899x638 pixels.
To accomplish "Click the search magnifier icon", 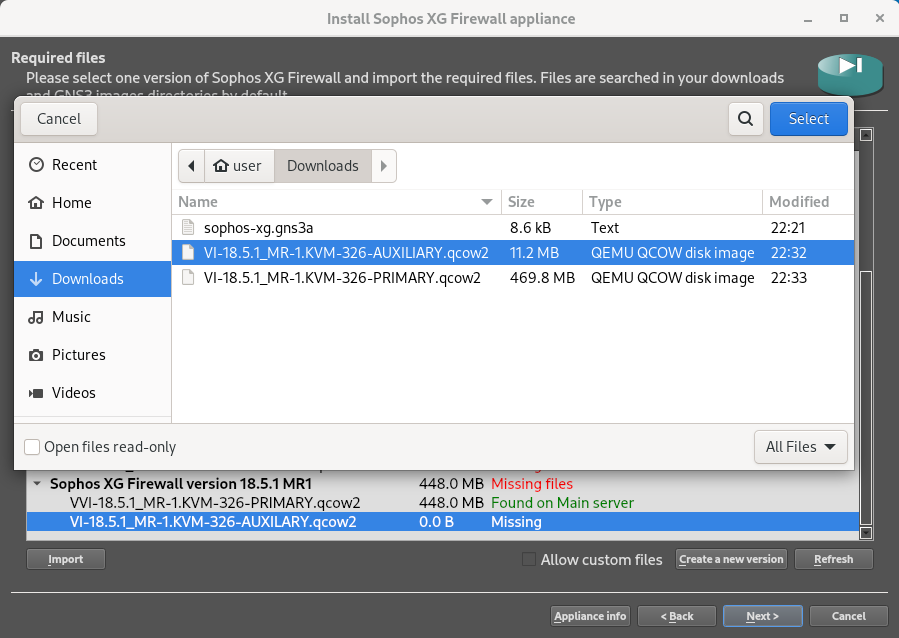I will [745, 119].
